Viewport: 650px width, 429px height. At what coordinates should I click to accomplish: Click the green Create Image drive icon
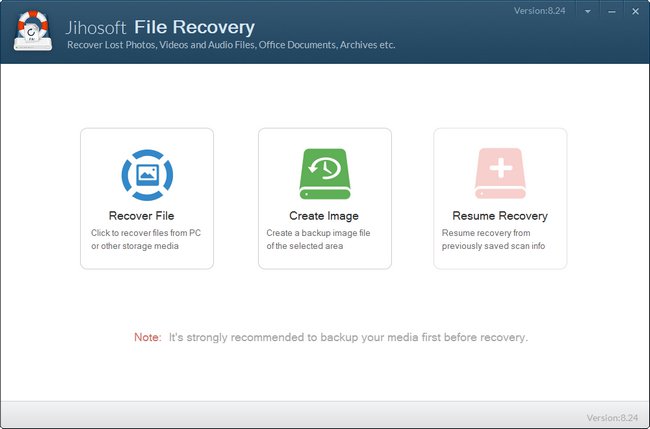coord(325,174)
